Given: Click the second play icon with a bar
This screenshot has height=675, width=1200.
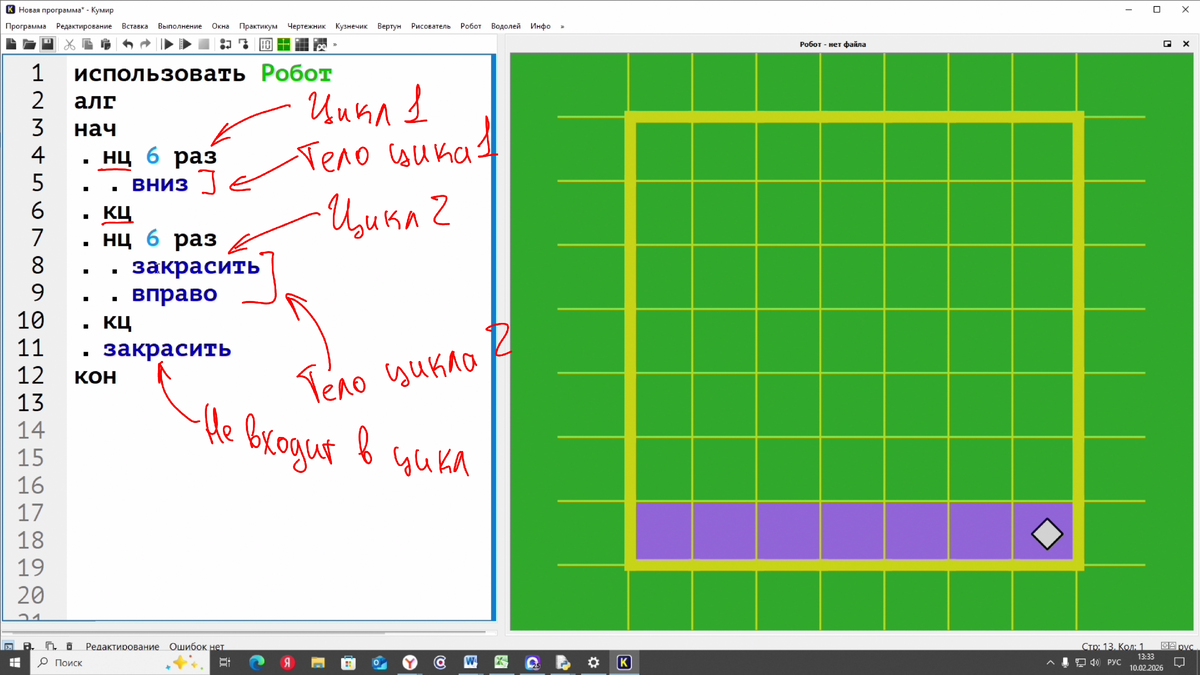Looking at the screenshot, I should click(185, 44).
